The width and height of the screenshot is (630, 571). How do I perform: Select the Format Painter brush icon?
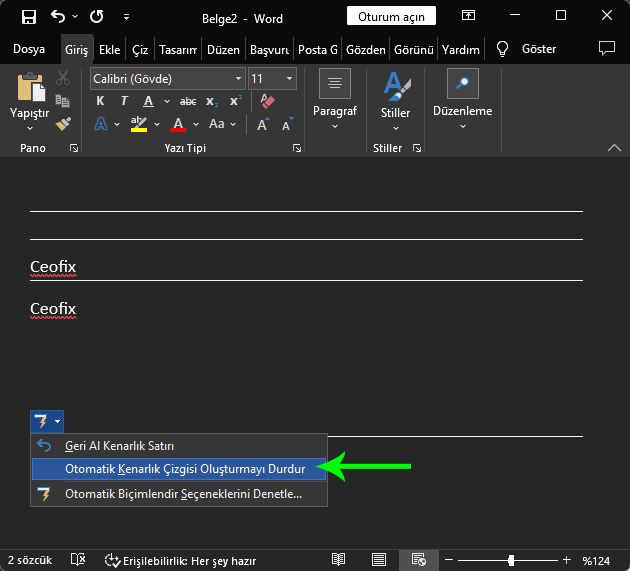tap(63, 124)
